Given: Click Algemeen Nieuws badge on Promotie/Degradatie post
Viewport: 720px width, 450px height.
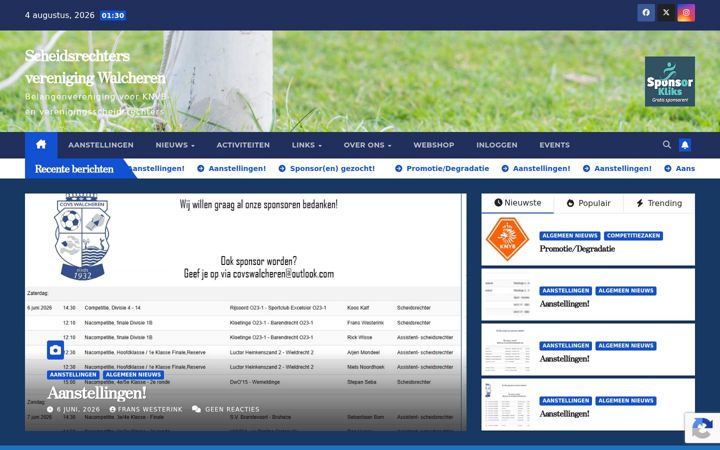Looking at the screenshot, I should coord(569,236).
